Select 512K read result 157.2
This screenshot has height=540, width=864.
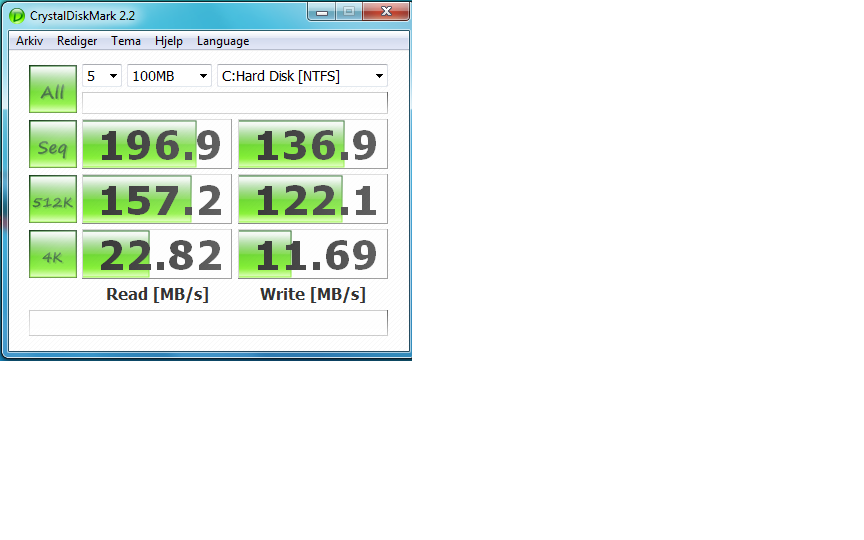point(157,199)
